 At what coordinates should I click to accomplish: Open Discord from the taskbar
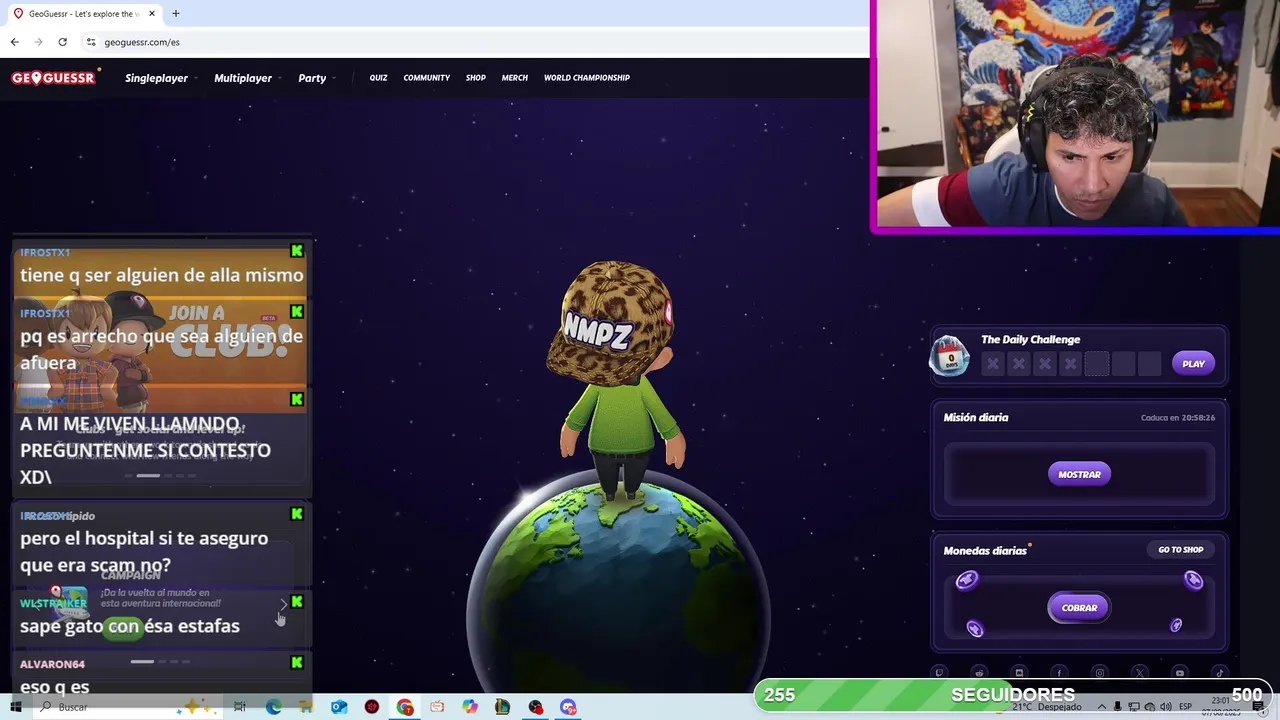[568, 707]
